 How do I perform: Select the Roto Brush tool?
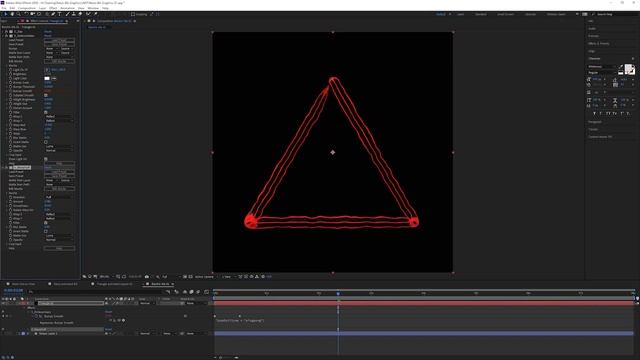[x=88, y=14]
